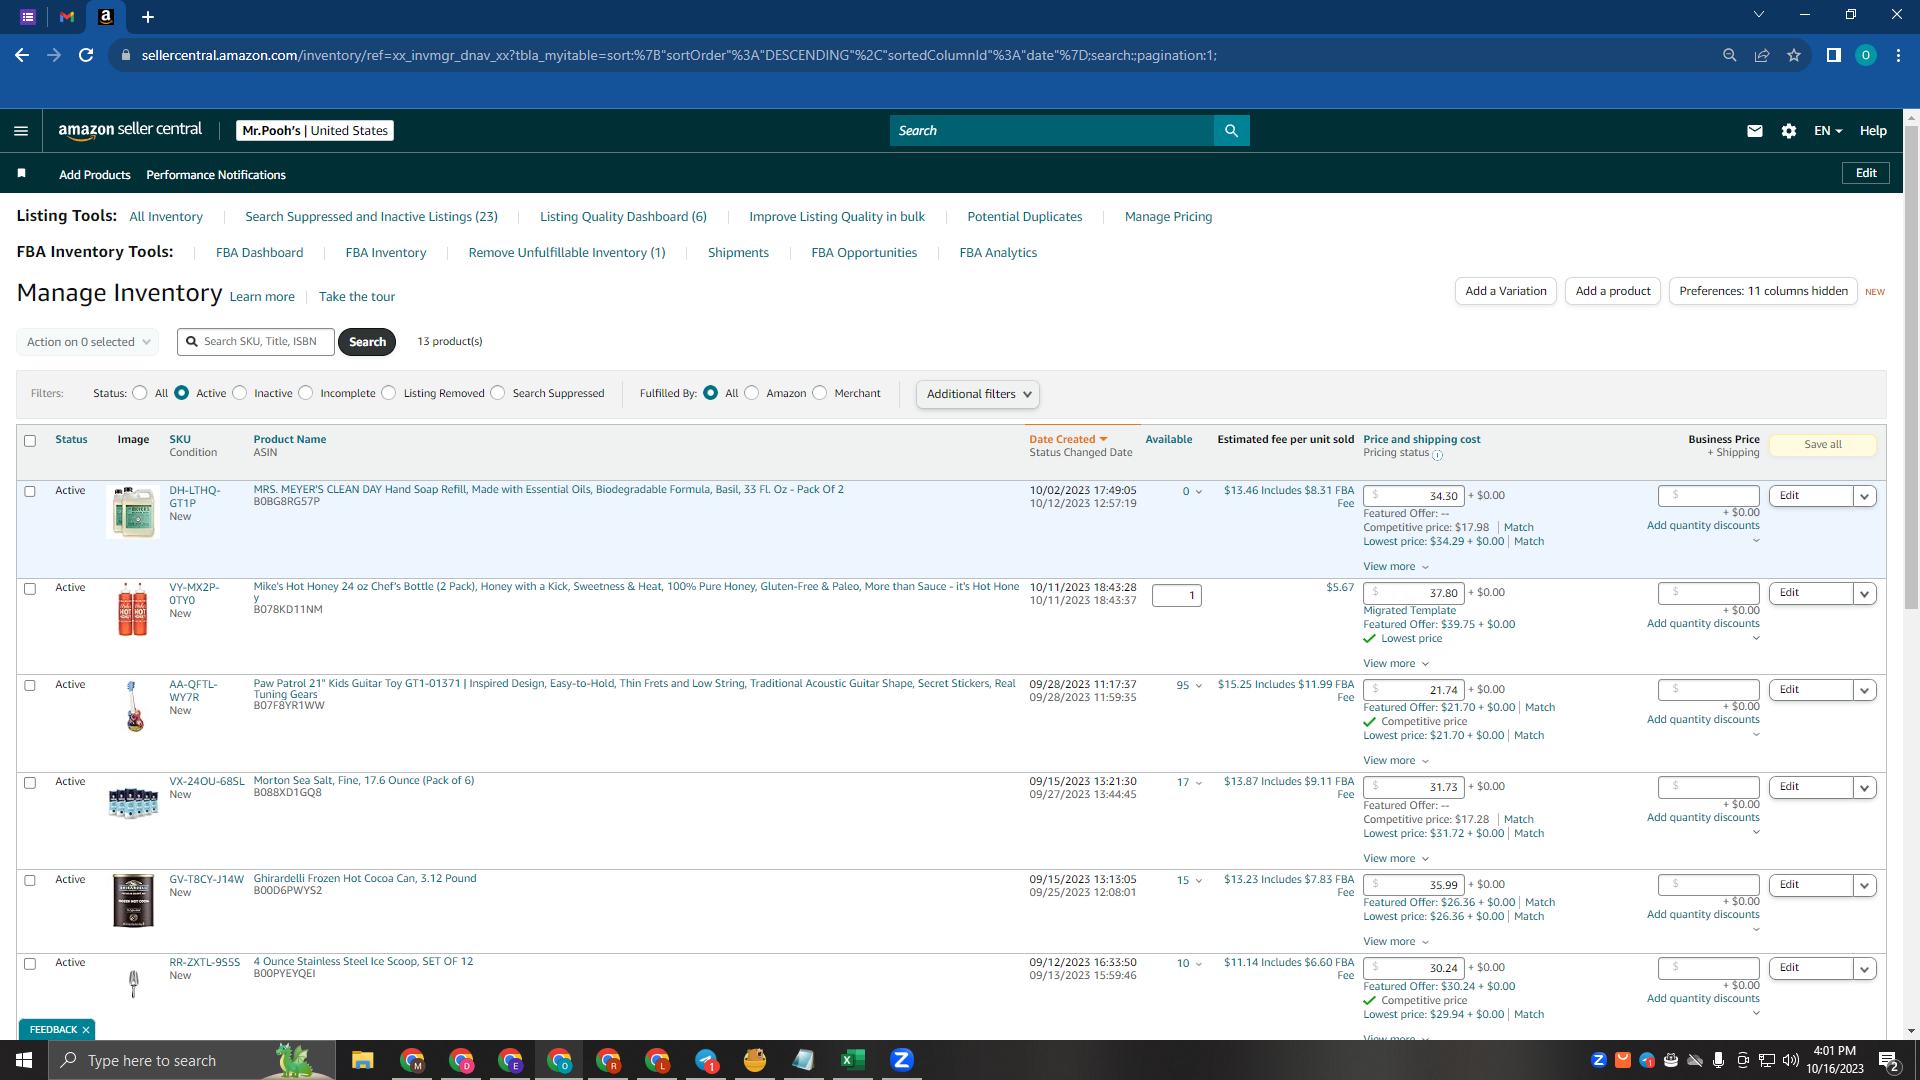The height and width of the screenshot is (1080, 1920).
Task: Open the Seller Central hamburger menu
Action: [x=21, y=131]
